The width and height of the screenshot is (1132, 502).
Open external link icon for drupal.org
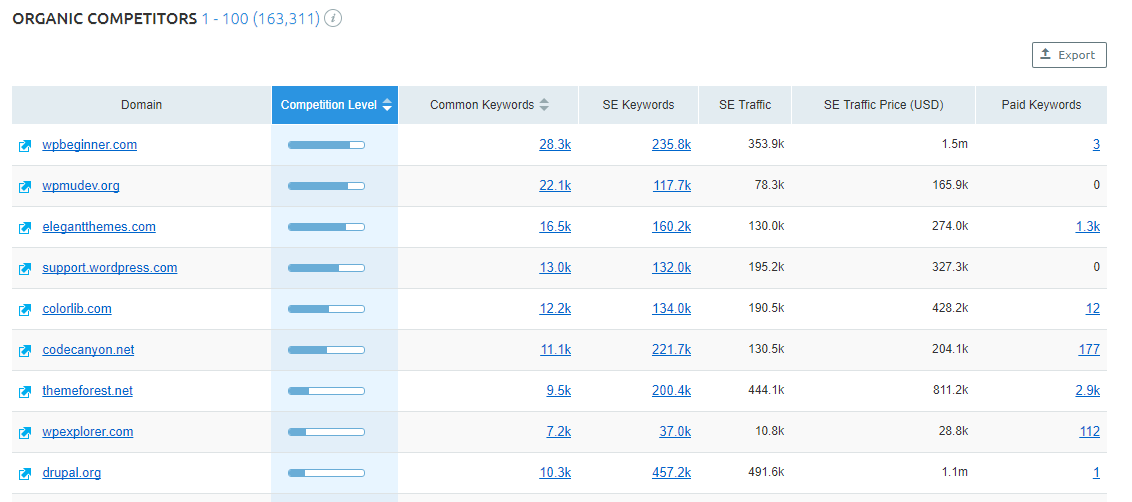click(x=25, y=474)
